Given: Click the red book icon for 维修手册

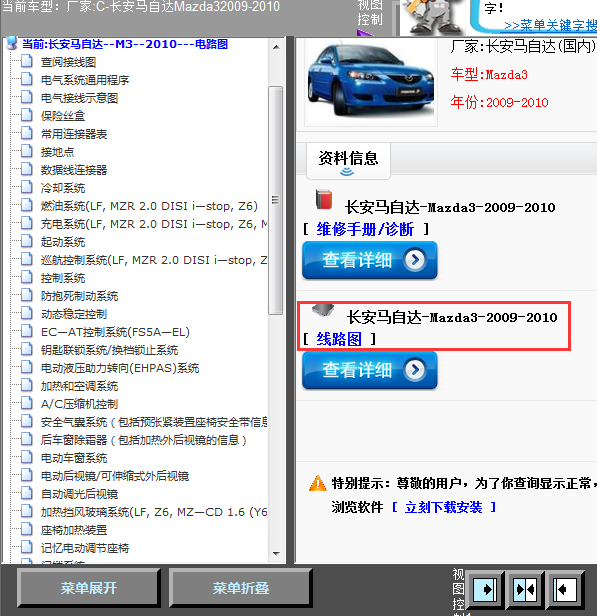Looking at the screenshot, I should pos(324,200).
